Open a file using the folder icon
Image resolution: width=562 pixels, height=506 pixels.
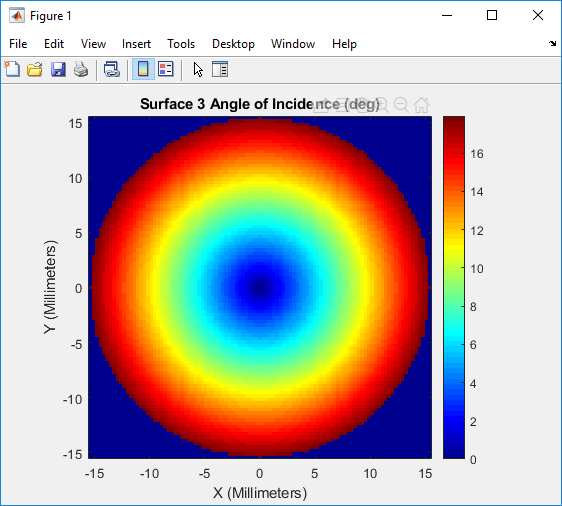35,69
